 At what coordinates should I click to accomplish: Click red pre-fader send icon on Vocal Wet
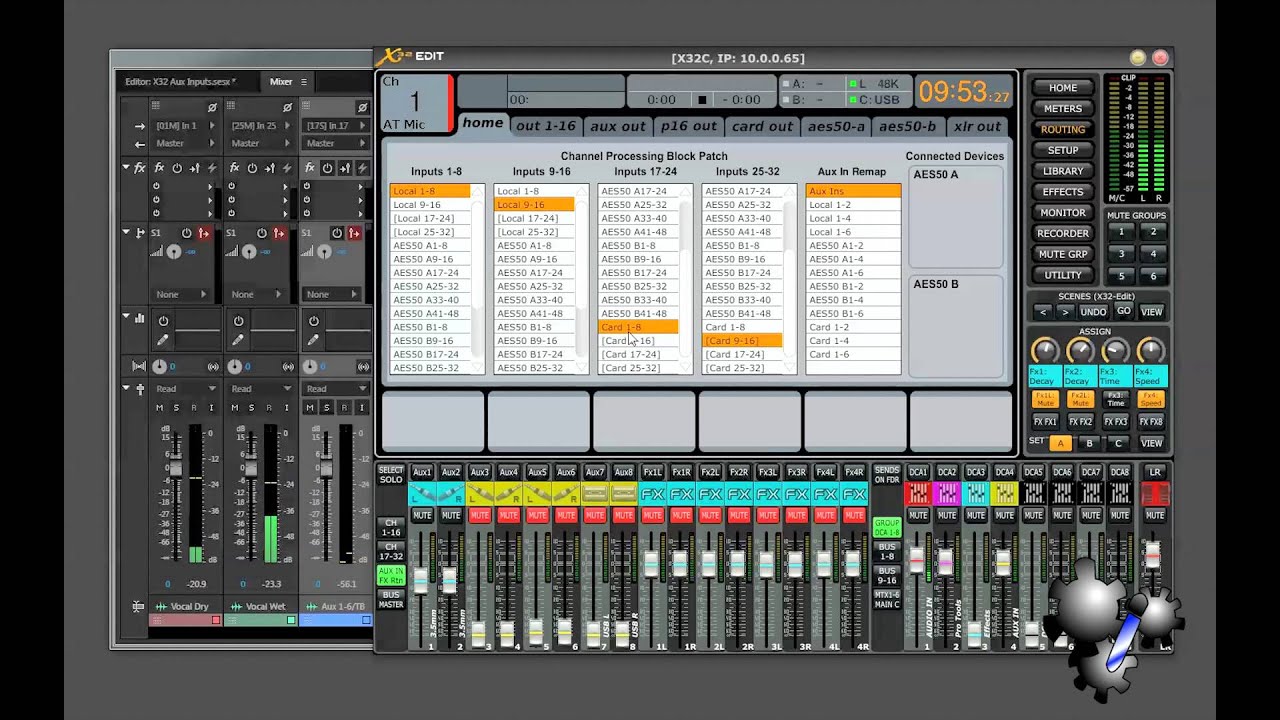(279, 233)
